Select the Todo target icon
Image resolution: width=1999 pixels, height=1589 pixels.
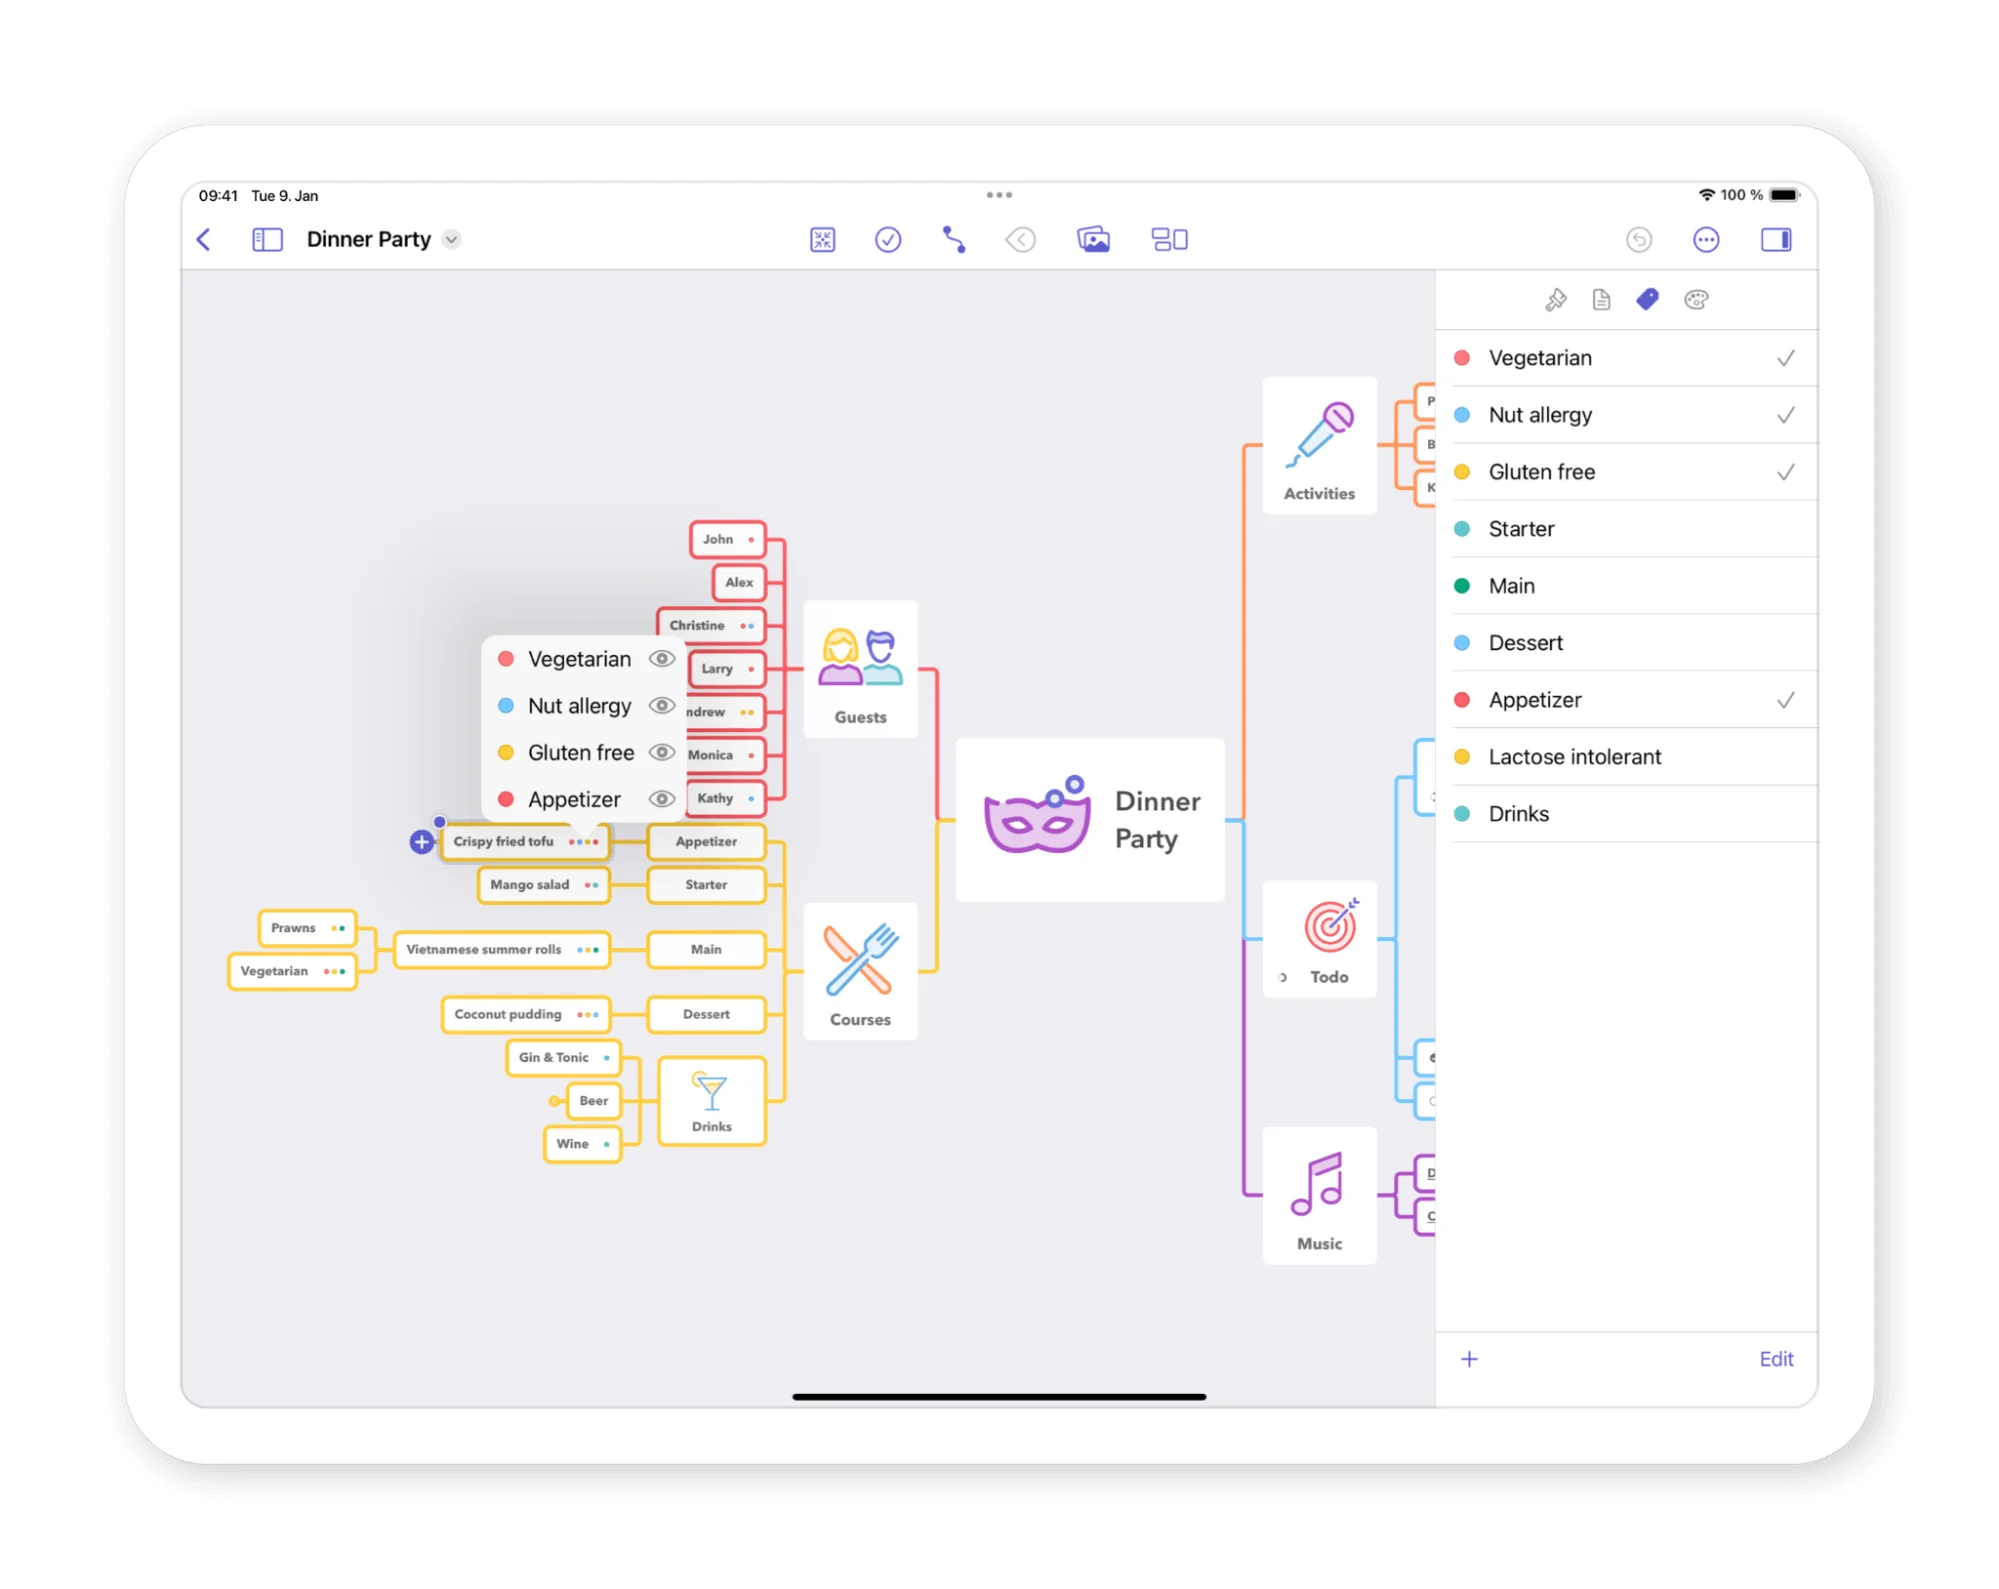click(x=1331, y=925)
